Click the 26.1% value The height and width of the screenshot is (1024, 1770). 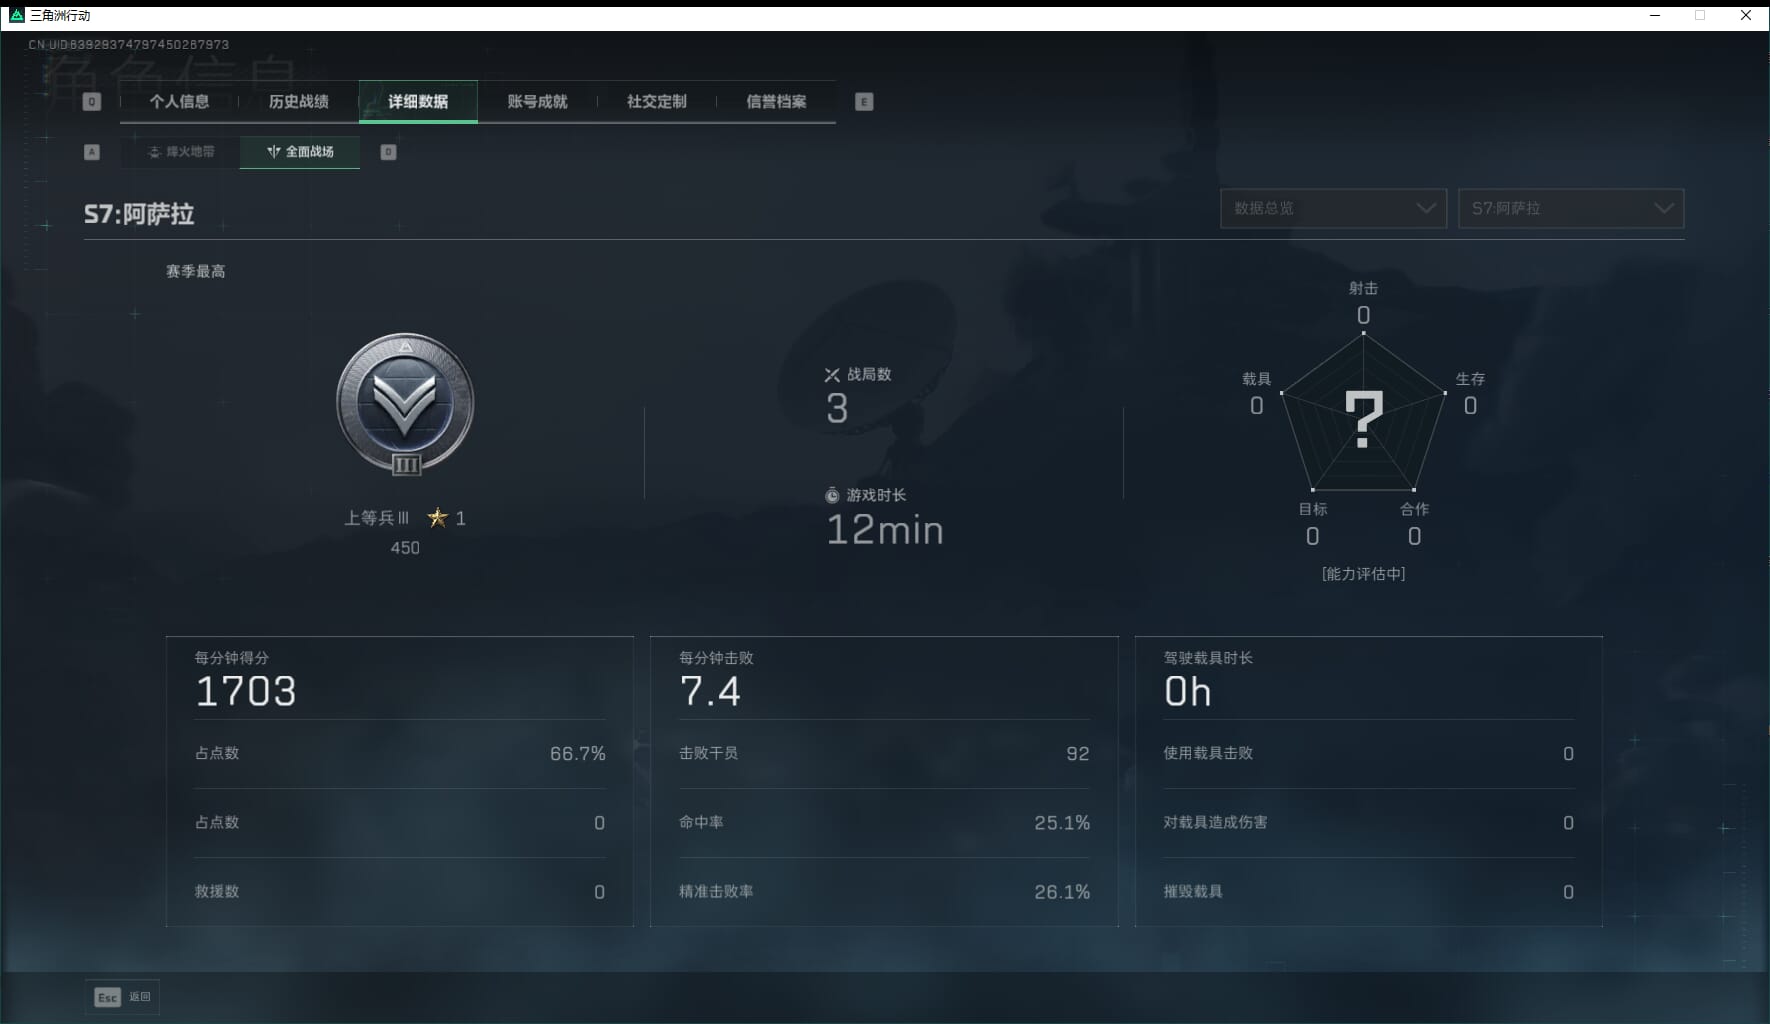tap(1062, 892)
